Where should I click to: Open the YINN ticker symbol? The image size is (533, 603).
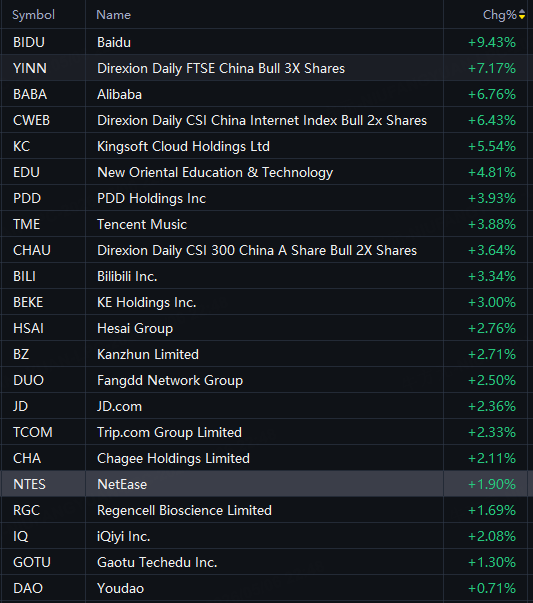[30, 68]
